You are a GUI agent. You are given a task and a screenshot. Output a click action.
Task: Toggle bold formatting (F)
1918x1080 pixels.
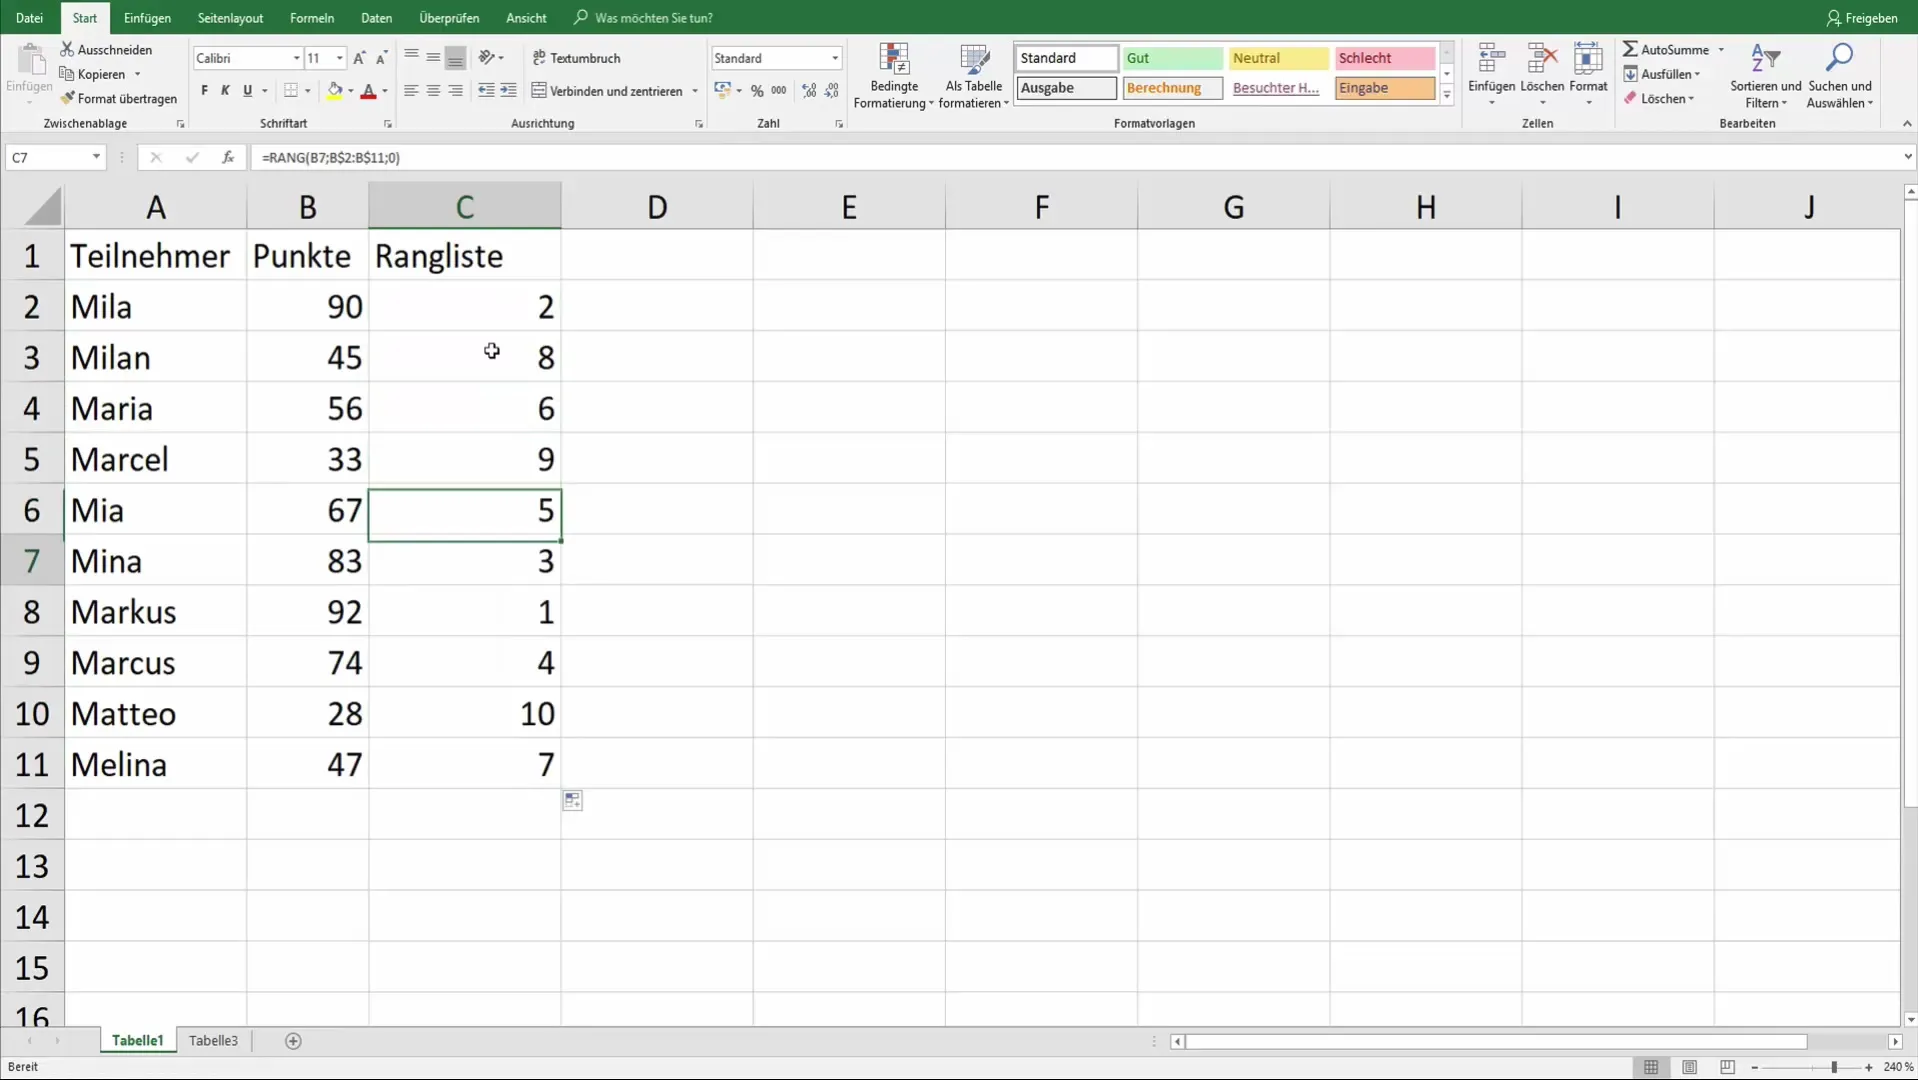click(x=204, y=90)
